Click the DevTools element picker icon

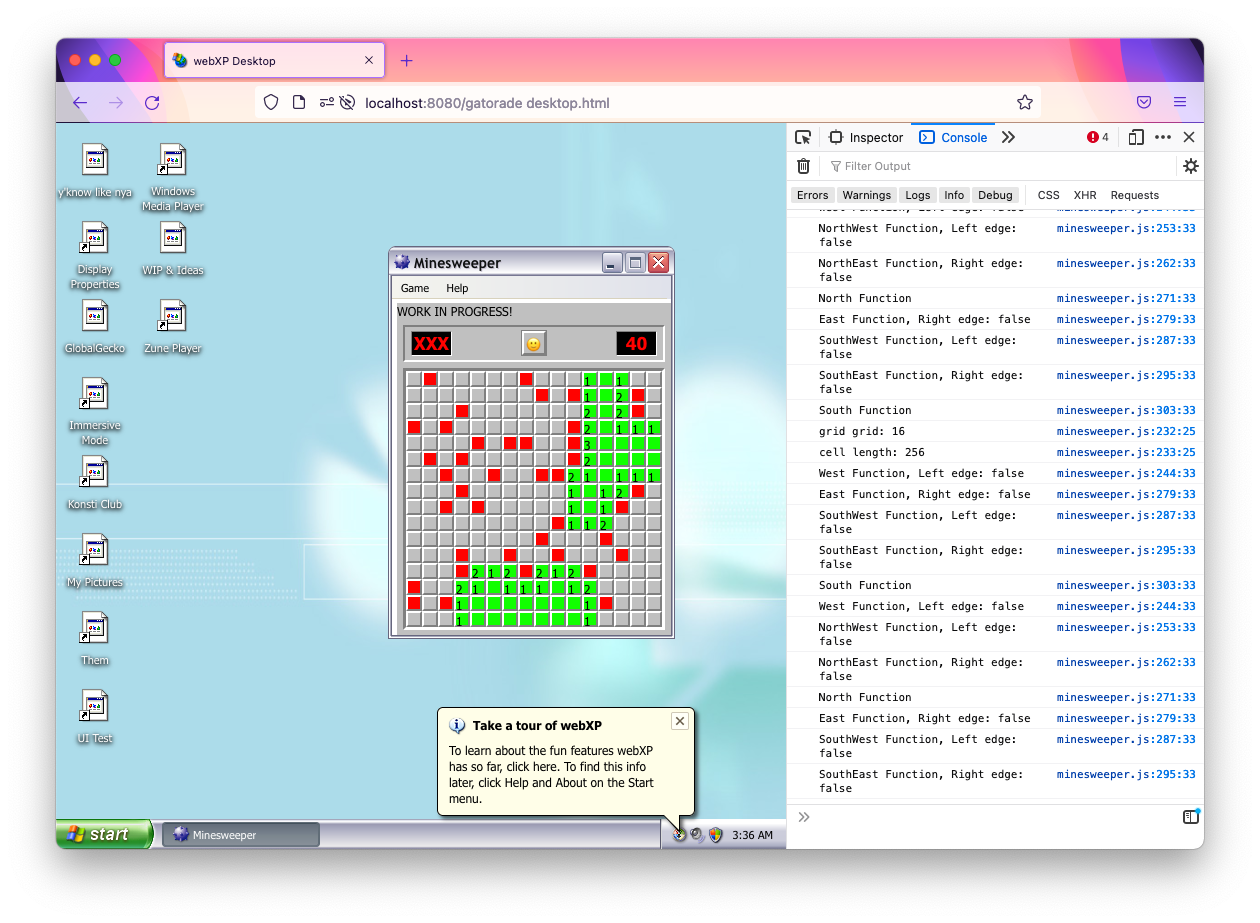(803, 138)
